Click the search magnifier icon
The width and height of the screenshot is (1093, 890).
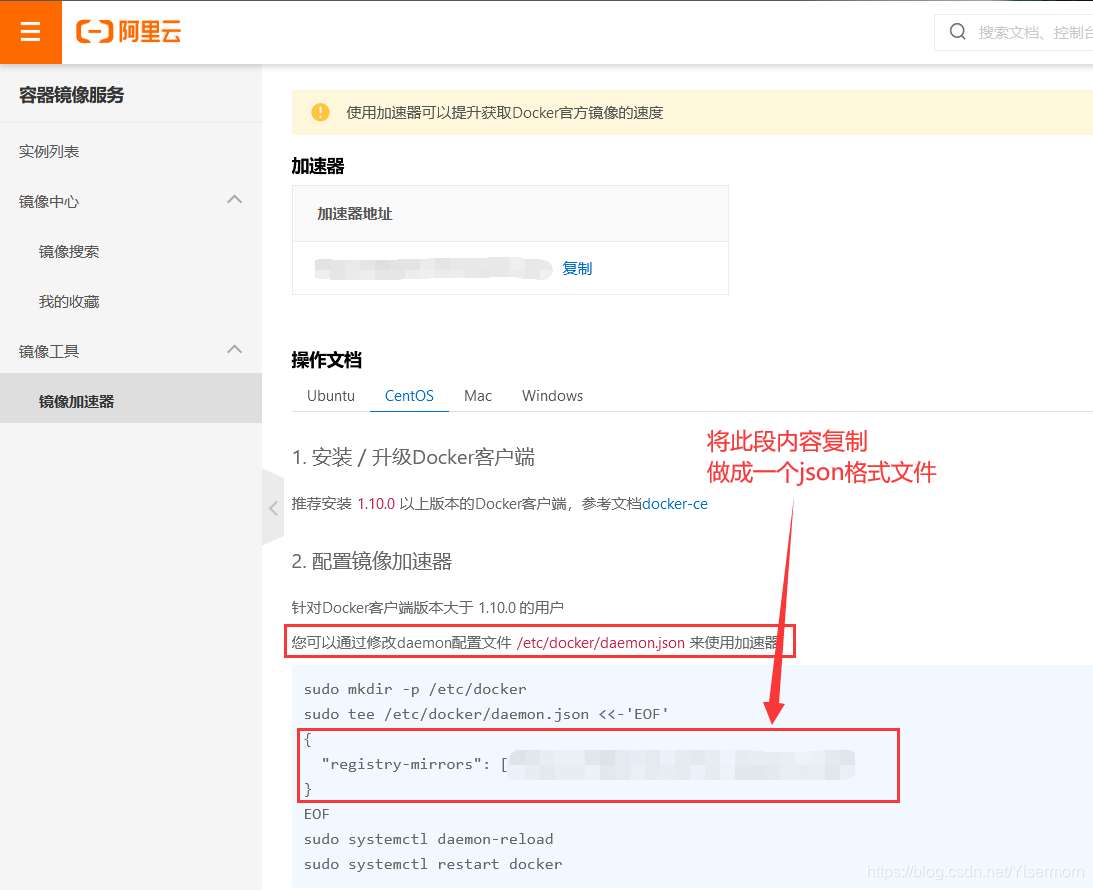click(x=958, y=32)
